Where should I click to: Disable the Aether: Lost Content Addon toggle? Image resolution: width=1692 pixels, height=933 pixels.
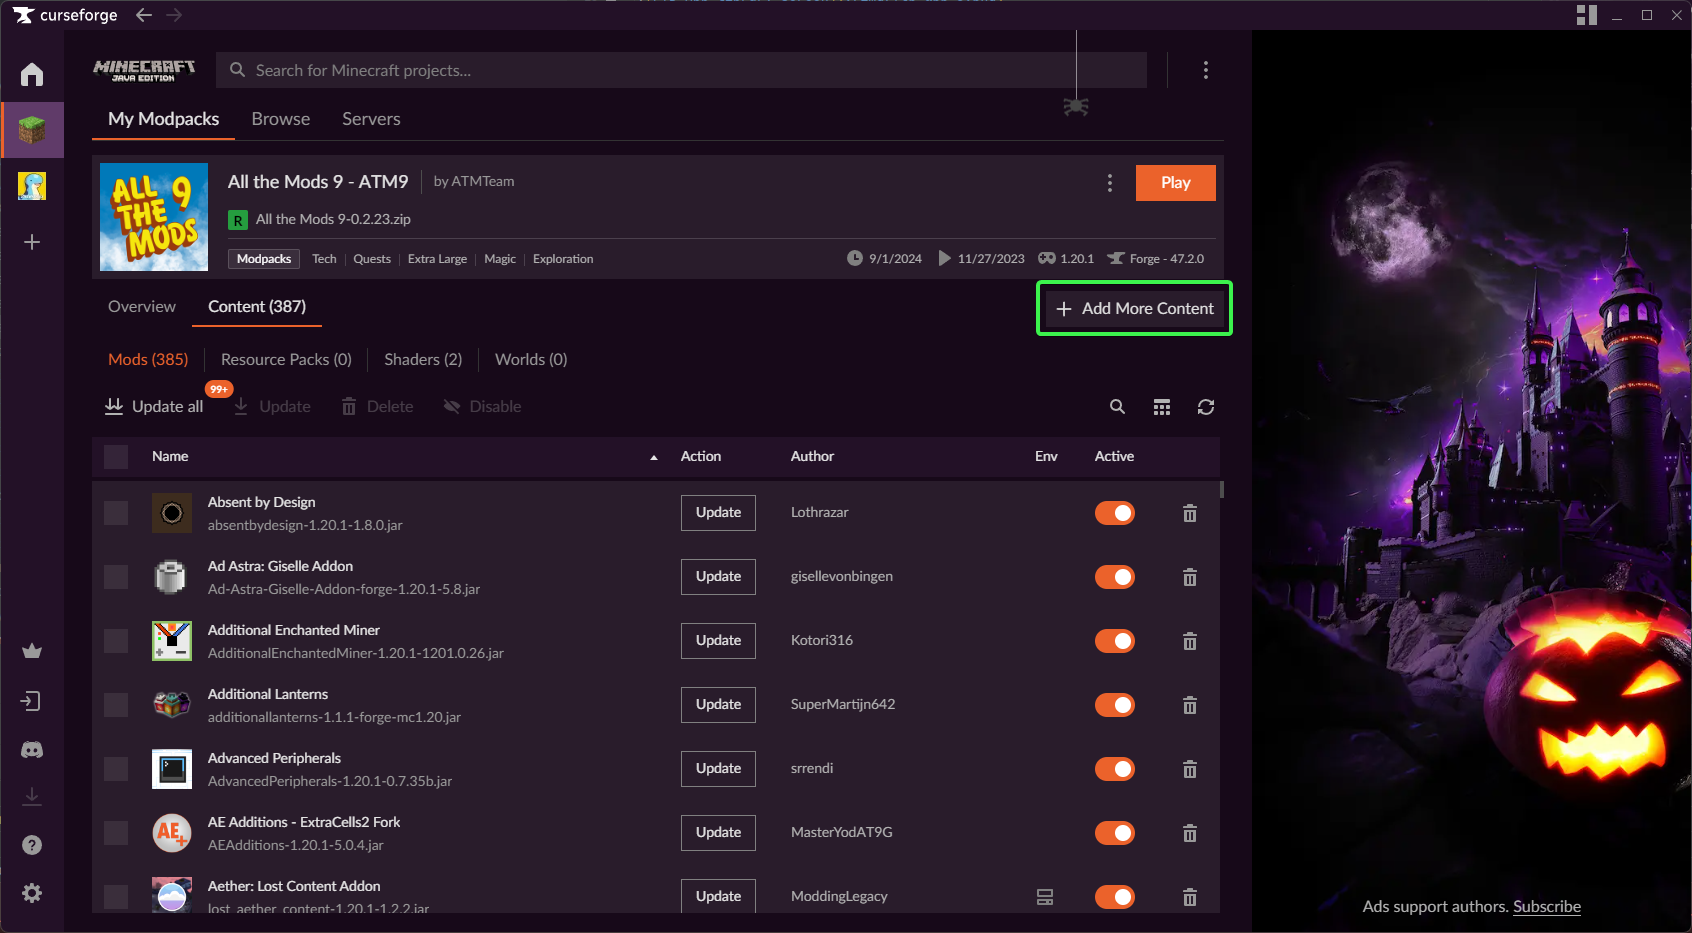point(1115,897)
